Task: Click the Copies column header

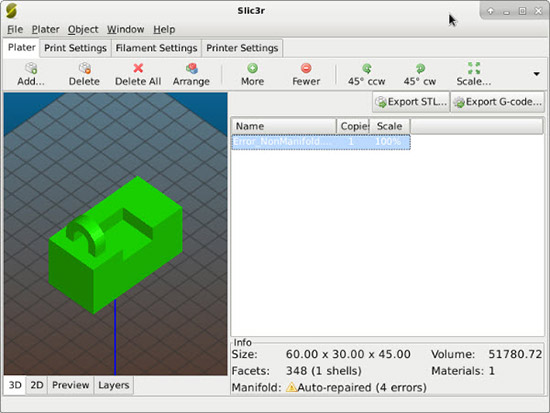Action: pos(353,126)
